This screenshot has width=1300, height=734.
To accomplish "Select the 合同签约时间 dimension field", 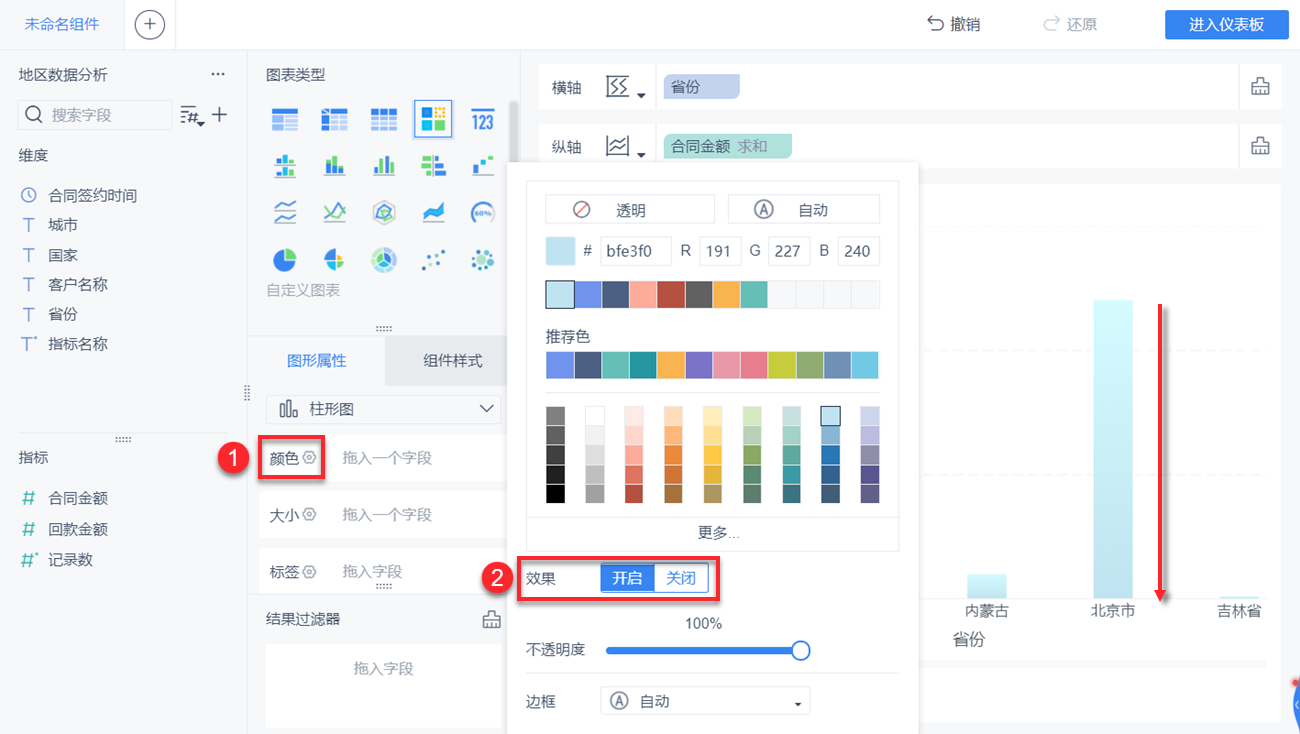I will coord(93,195).
